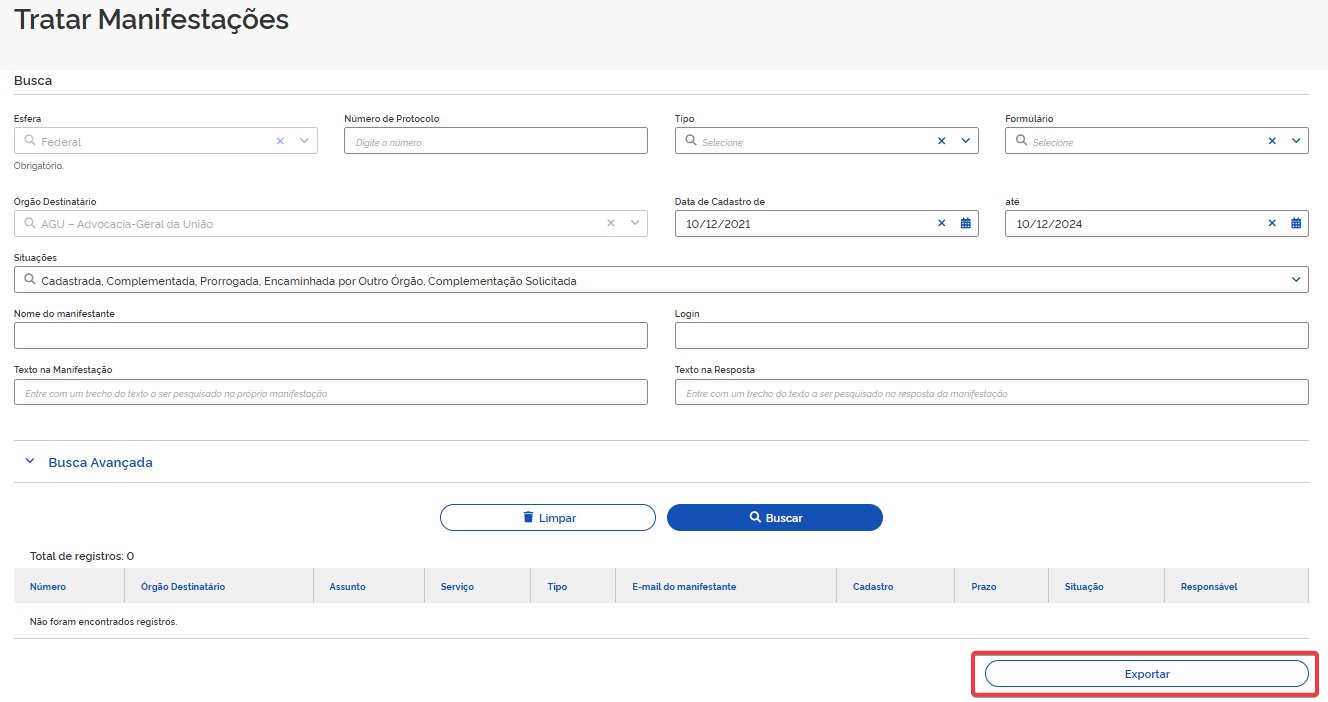The image size is (1328, 702).
Task: Sort table by Número column header
Action: (x=48, y=586)
